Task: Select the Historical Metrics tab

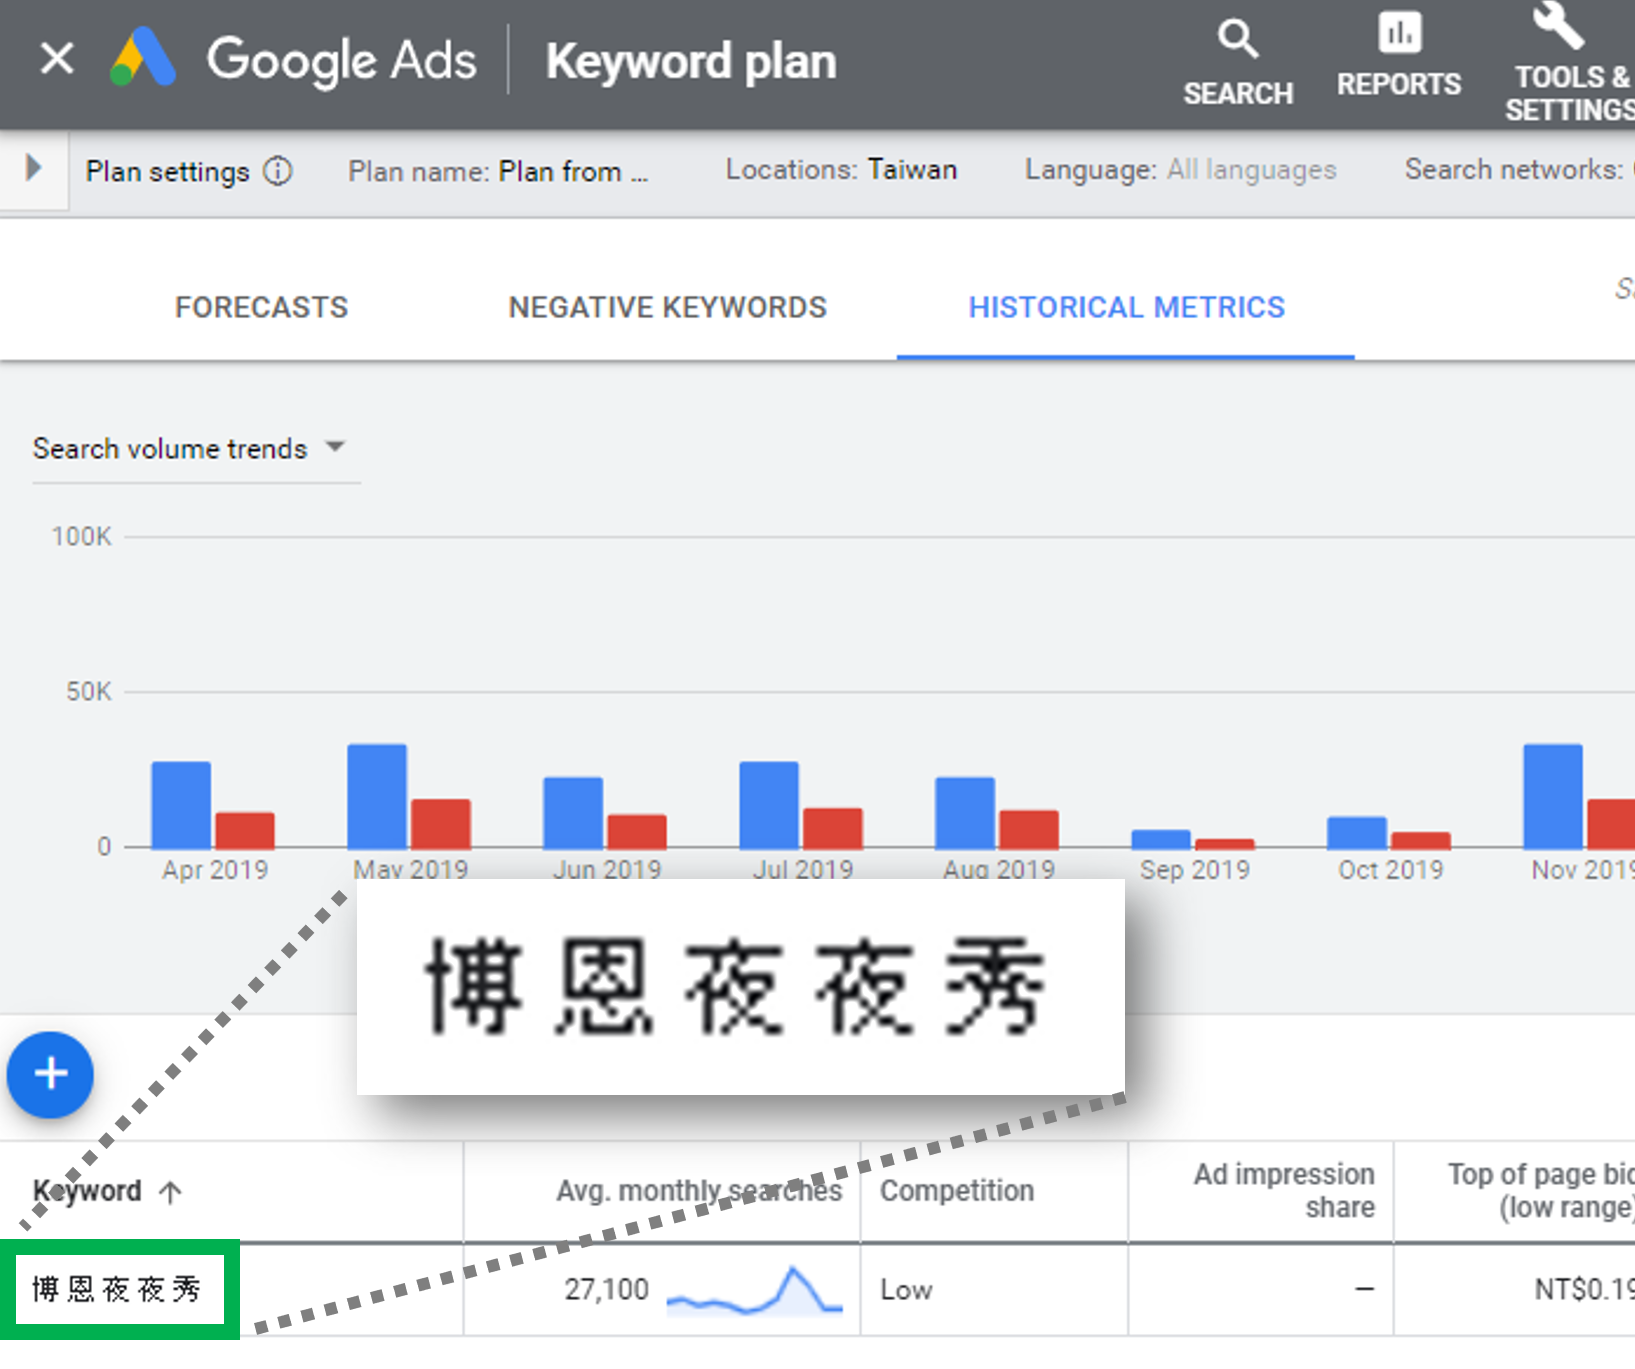Action: (x=1126, y=307)
